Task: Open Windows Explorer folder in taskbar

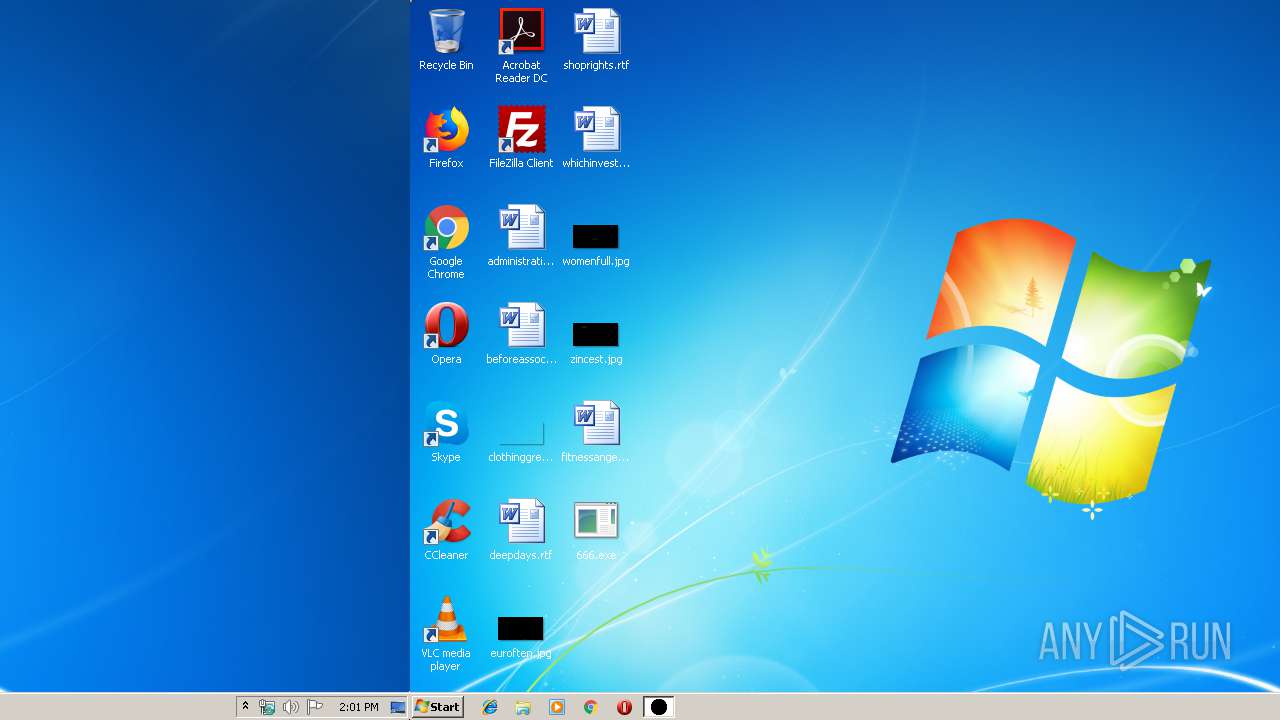Action: coord(523,707)
